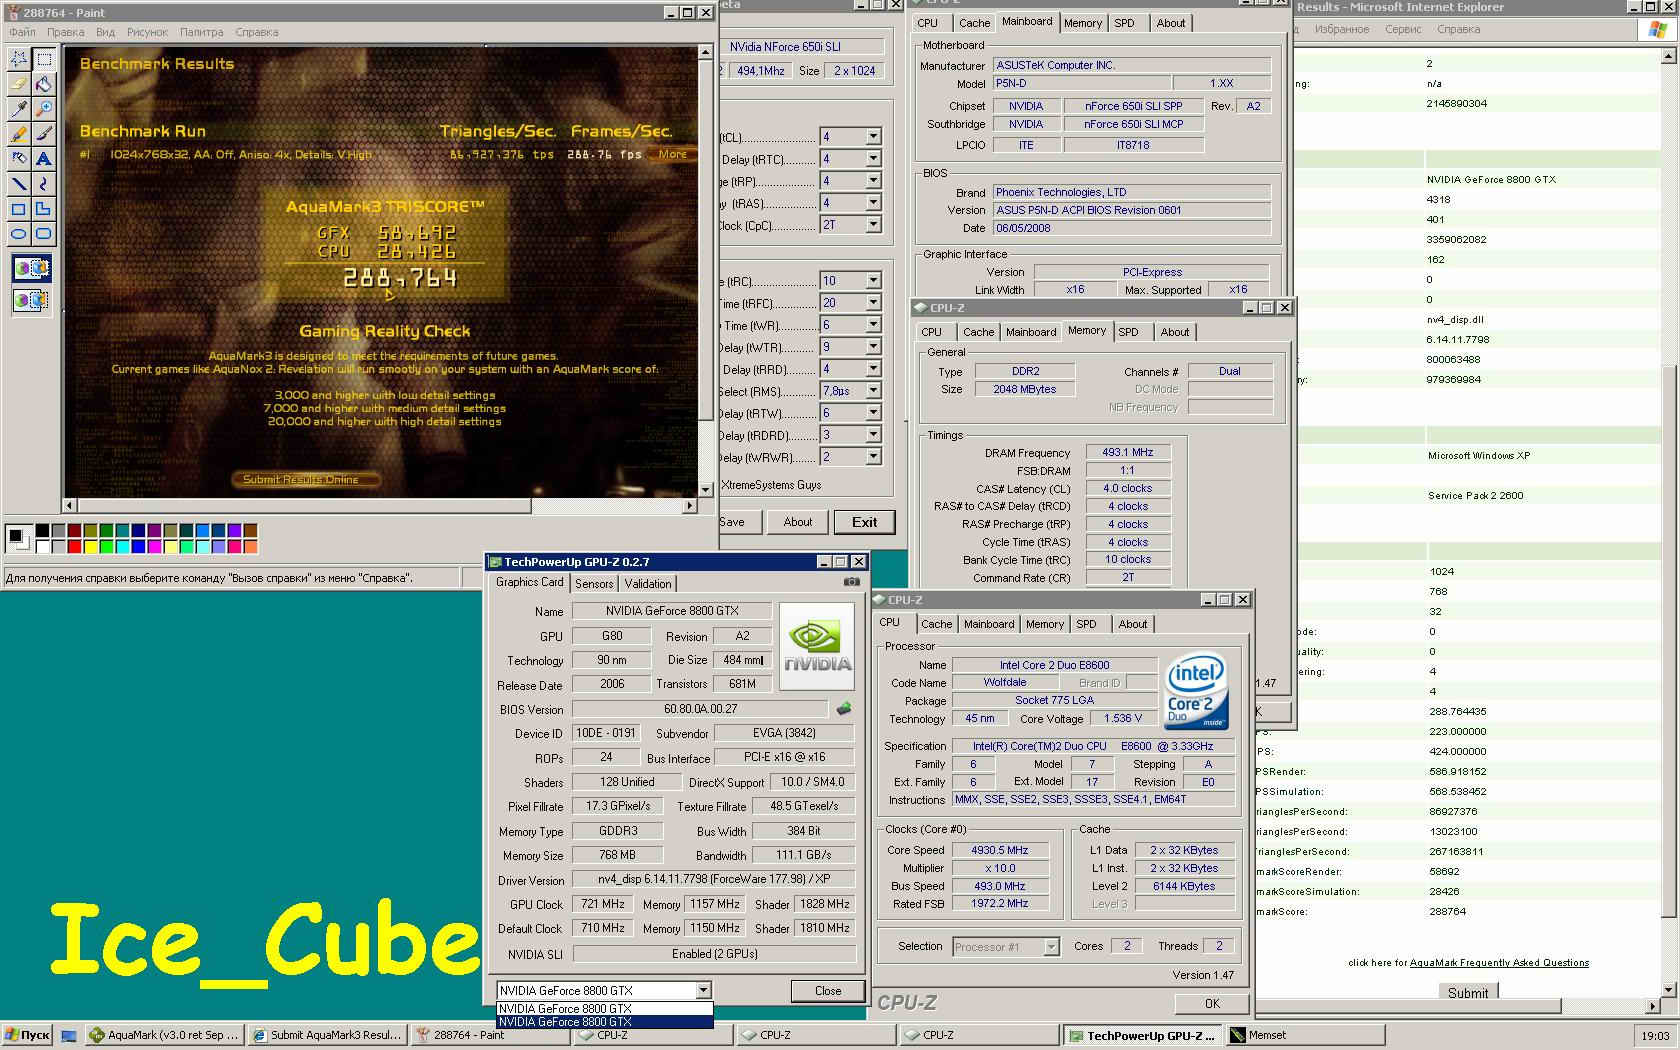Click the Save button in Memset
This screenshot has width=1680, height=1050.
pyautogui.click(x=731, y=522)
